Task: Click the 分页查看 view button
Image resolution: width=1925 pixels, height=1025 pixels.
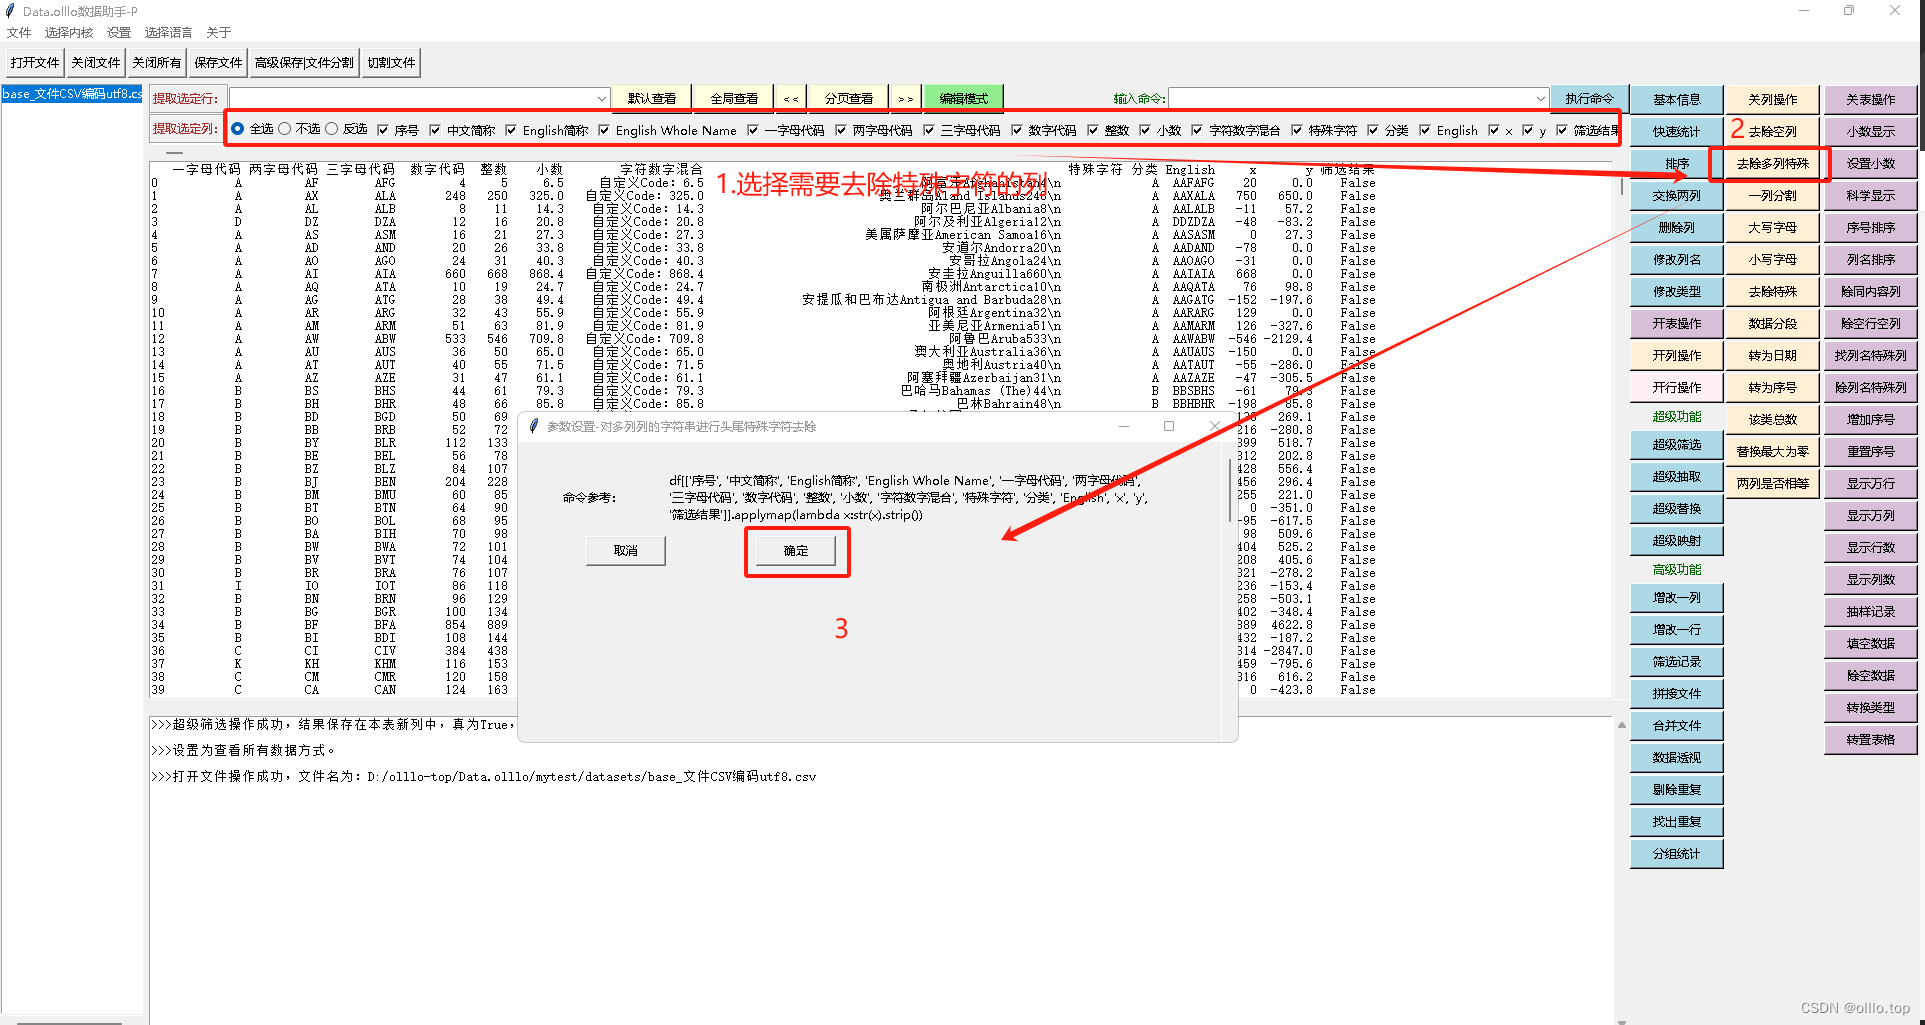Action: 846,97
